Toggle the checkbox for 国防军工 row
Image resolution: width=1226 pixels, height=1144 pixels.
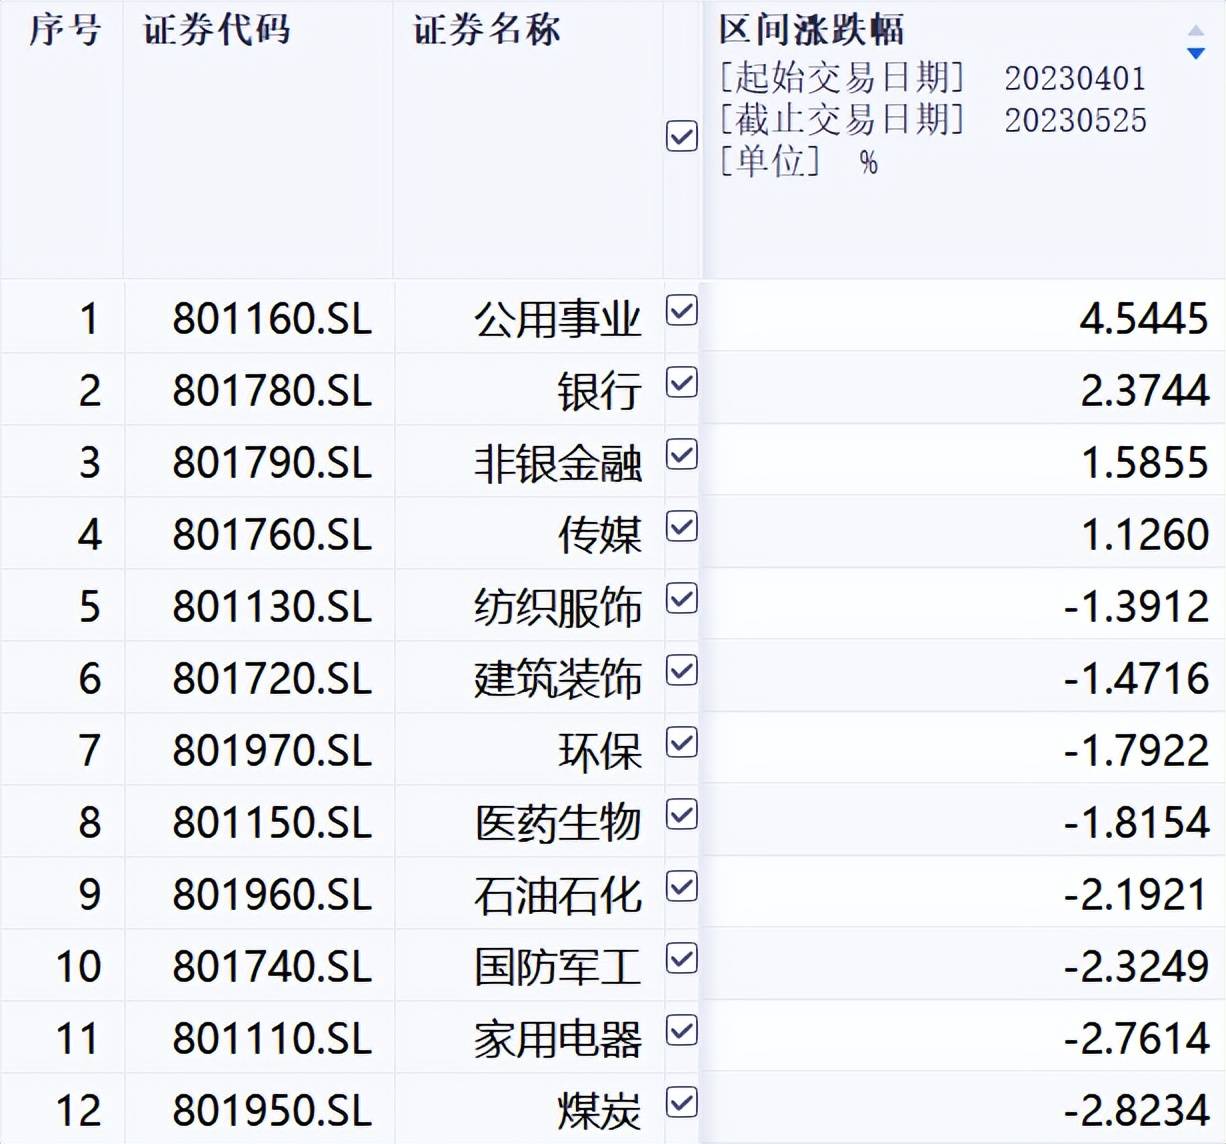682,959
